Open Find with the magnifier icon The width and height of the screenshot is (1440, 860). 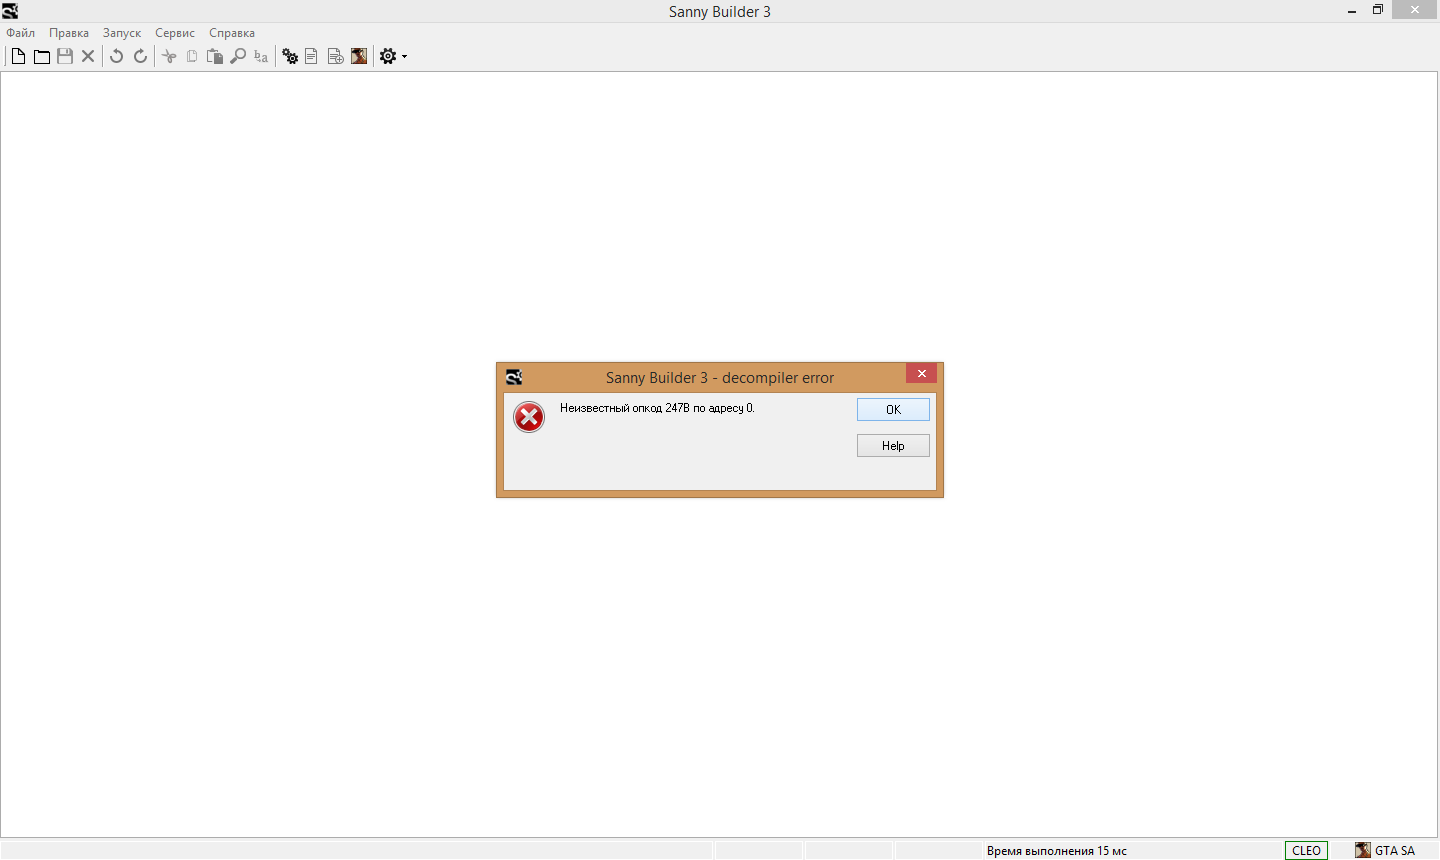(x=238, y=56)
